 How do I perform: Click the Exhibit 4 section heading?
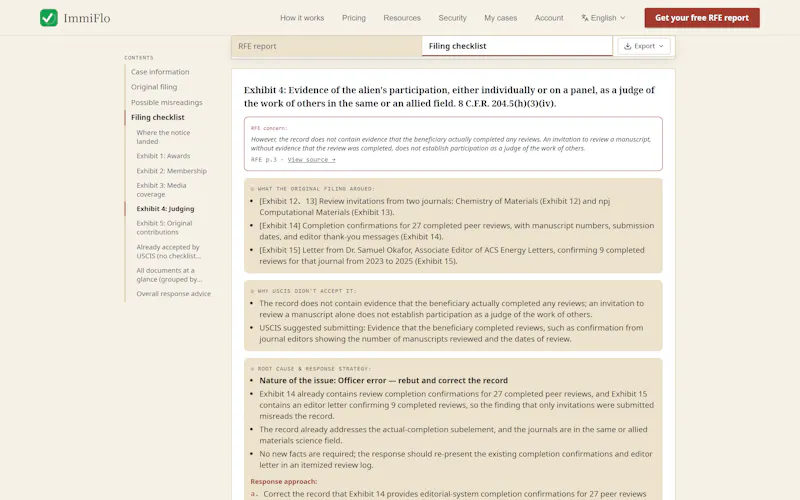(x=449, y=96)
